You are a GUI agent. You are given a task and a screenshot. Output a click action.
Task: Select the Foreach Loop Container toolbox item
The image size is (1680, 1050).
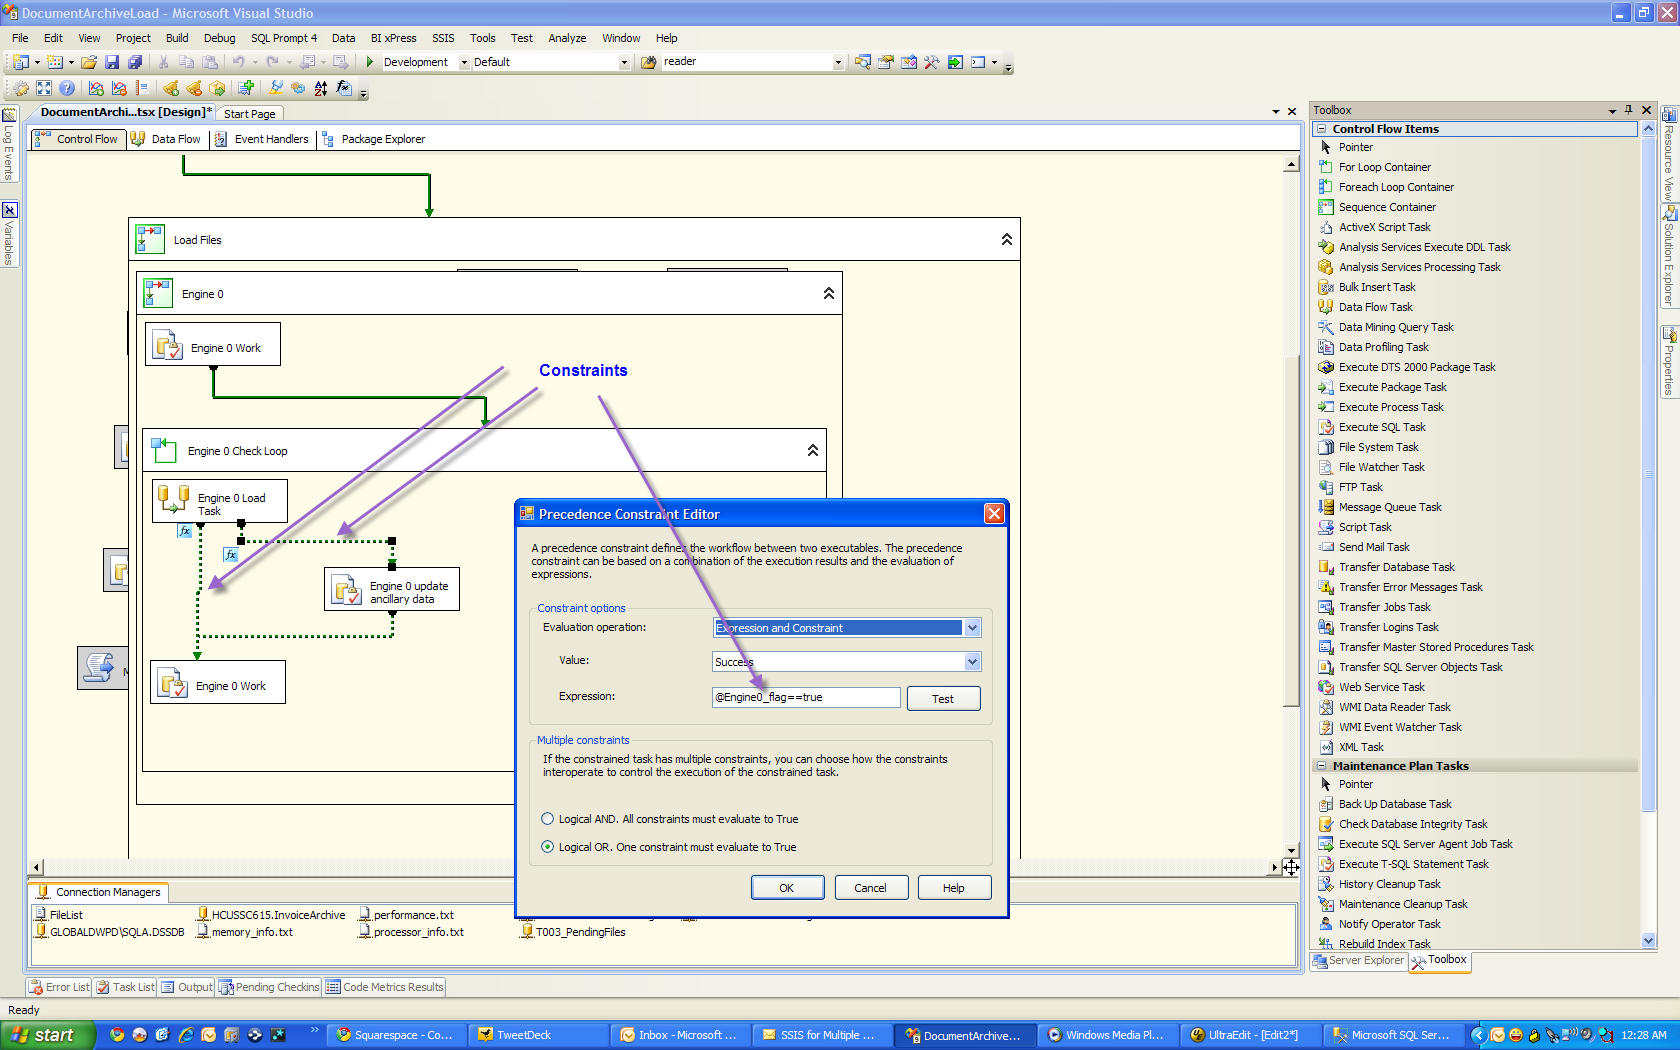(x=1396, y=187)
